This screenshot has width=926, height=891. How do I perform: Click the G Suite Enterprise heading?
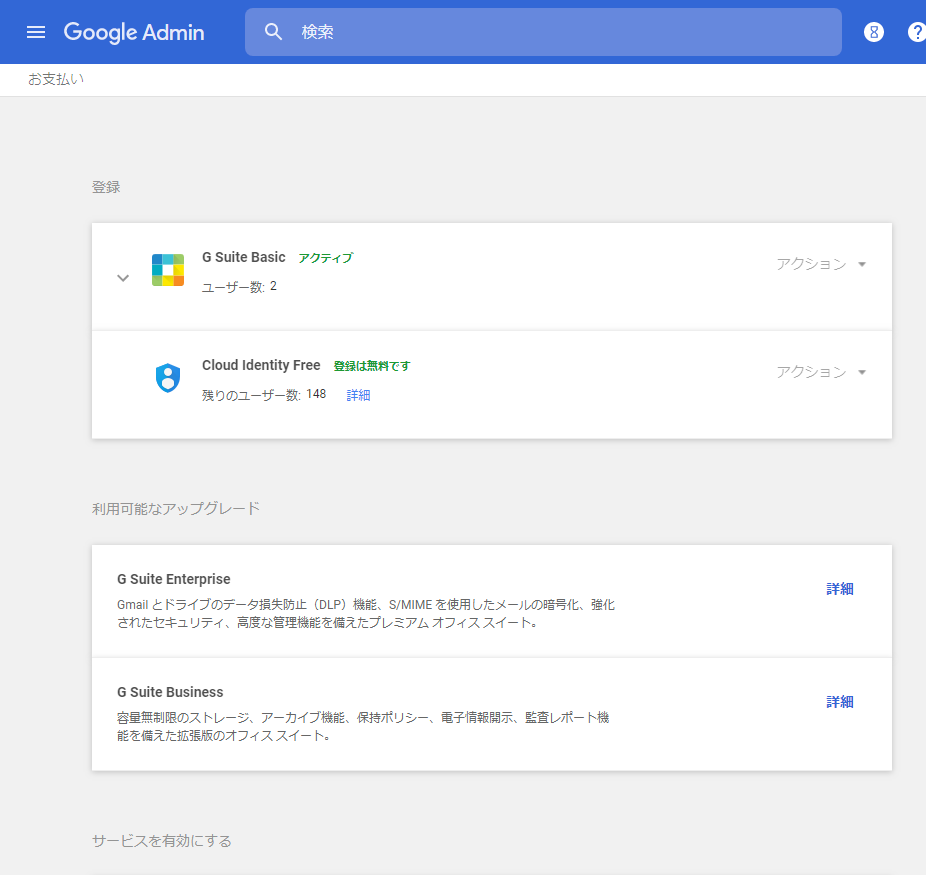coord(174,579)
